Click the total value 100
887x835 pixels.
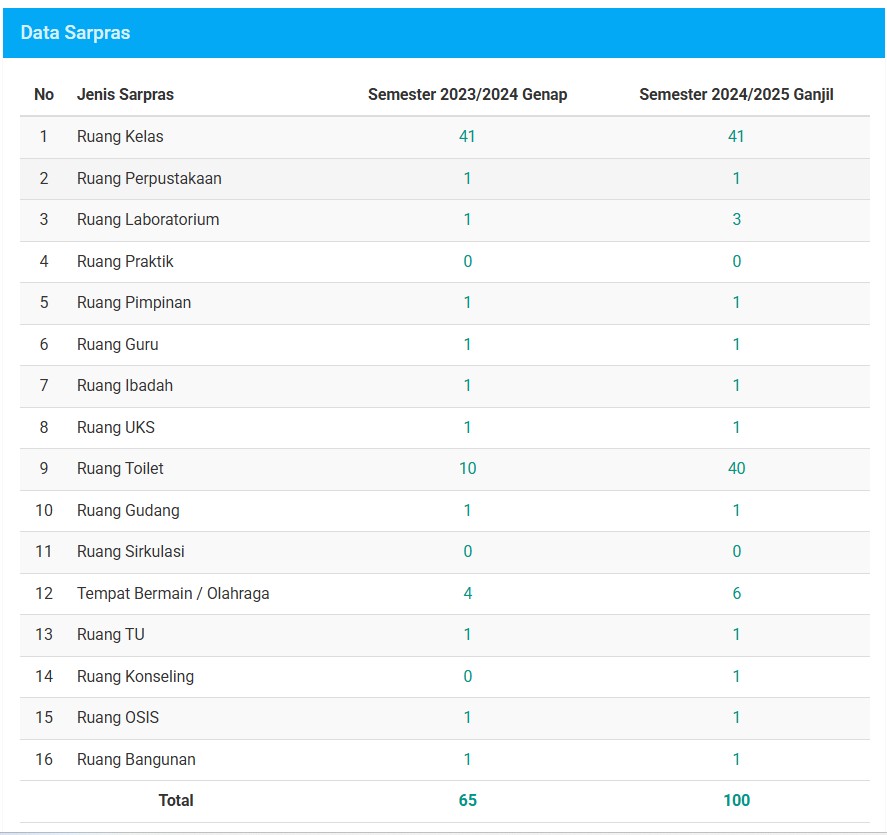click(736, 800)
